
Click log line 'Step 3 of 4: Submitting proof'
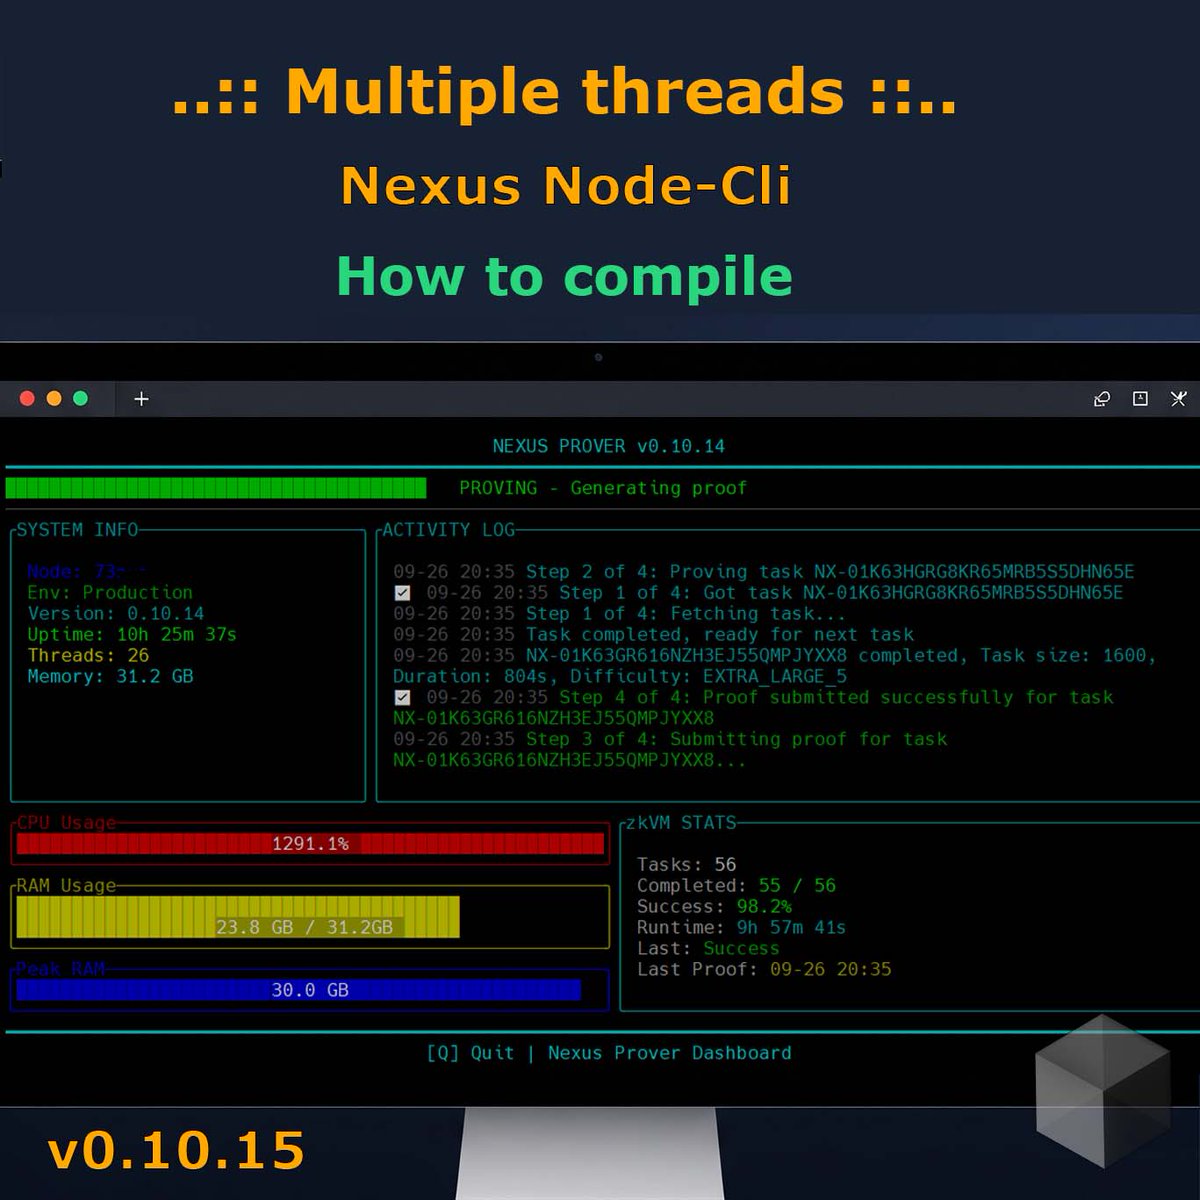(670, 739)
